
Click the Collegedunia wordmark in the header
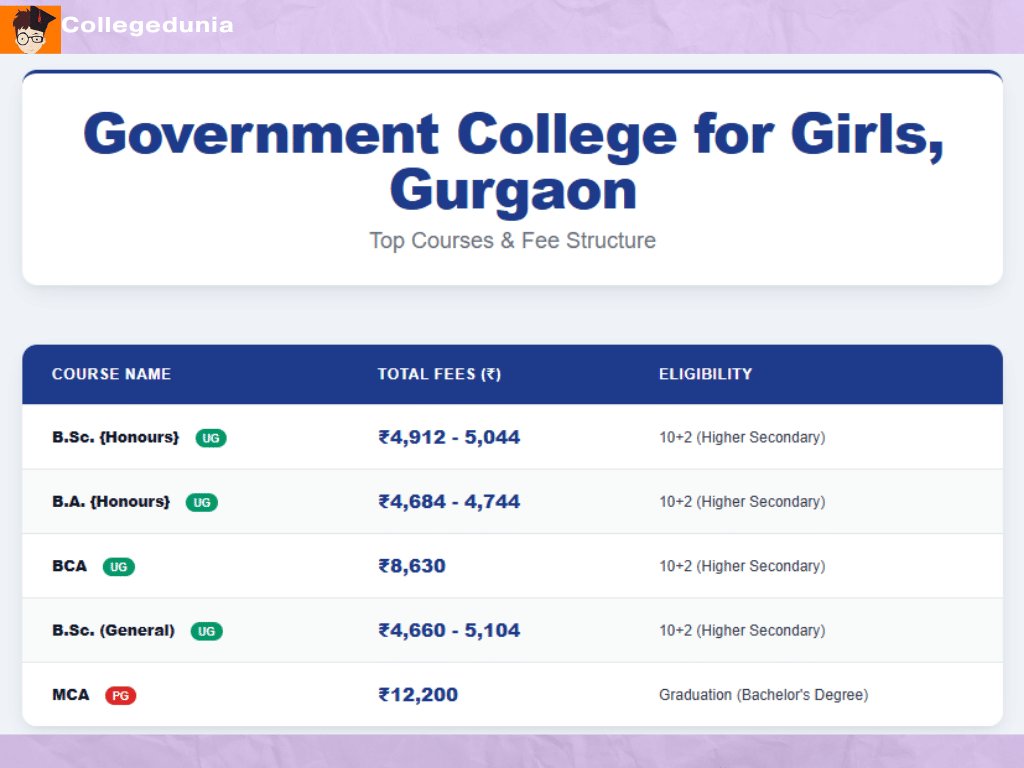coord(146,26)
